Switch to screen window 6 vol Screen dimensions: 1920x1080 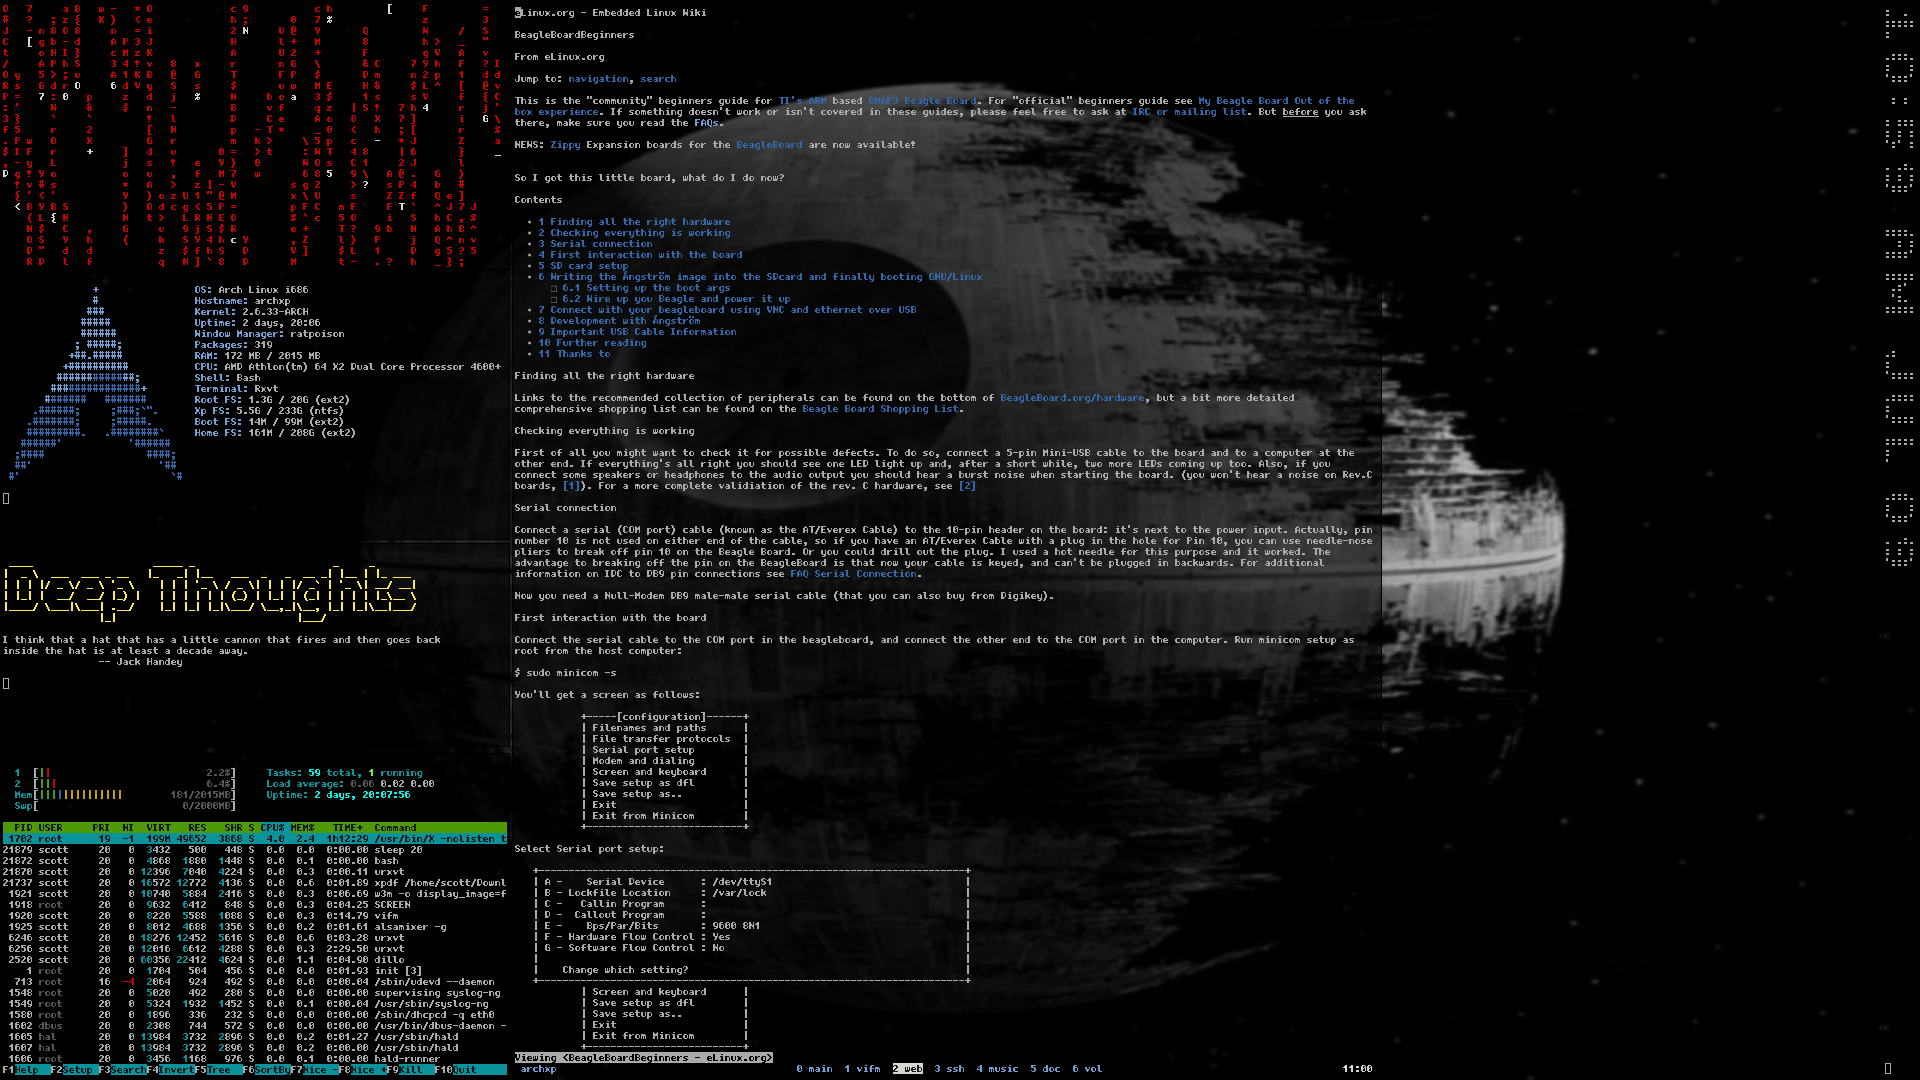pos(1087,1069)
